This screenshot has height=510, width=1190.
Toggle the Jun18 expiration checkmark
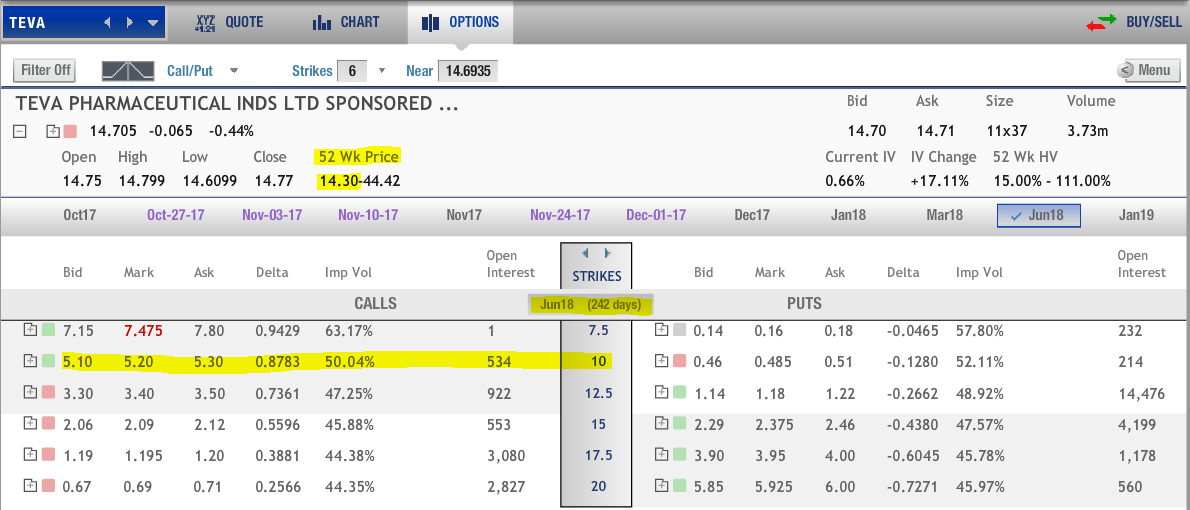point(1016,216)
